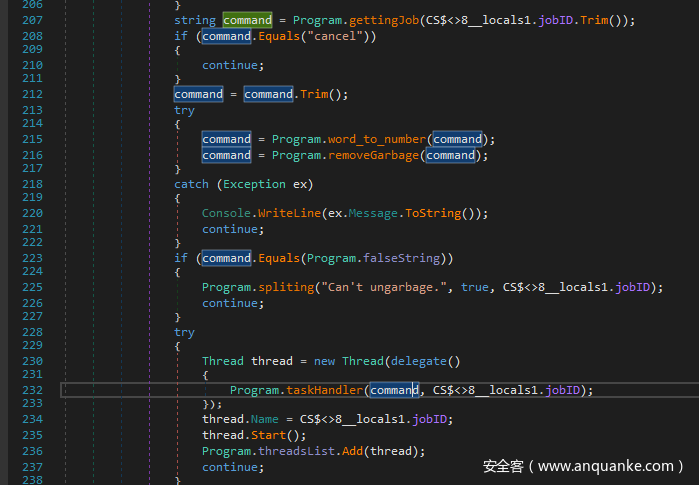699x485 pixels.
Task: Go to the removeGarbage method reference
Action: pyautogui.click(x=372, y=155)
